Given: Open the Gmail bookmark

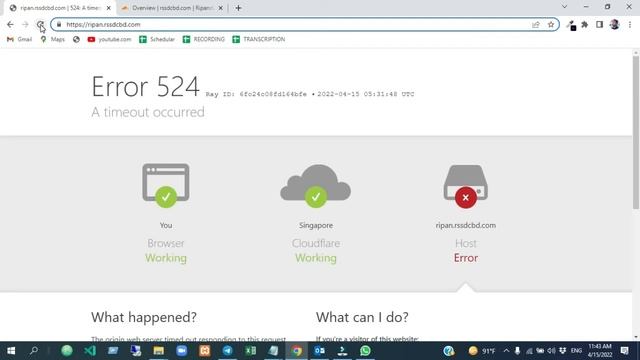Looking at the screenshot, I should (19, 39).
